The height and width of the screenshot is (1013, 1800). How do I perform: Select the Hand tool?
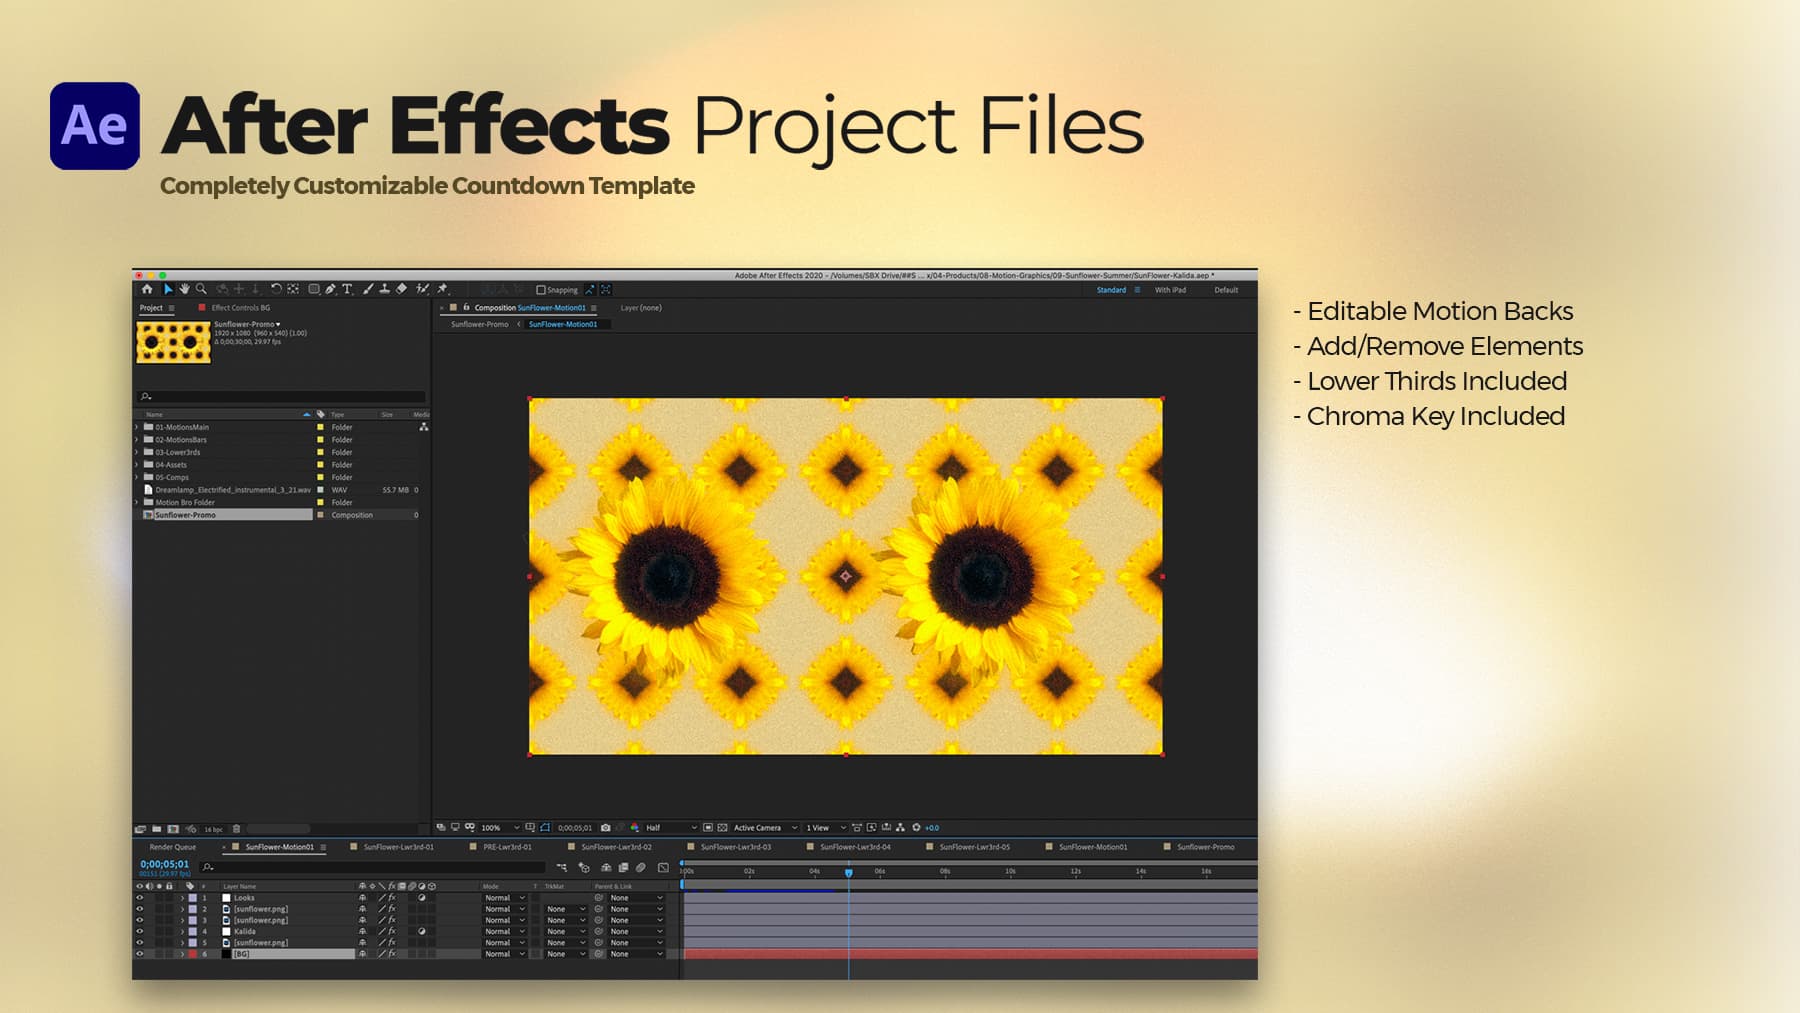[x=184, y=289]
